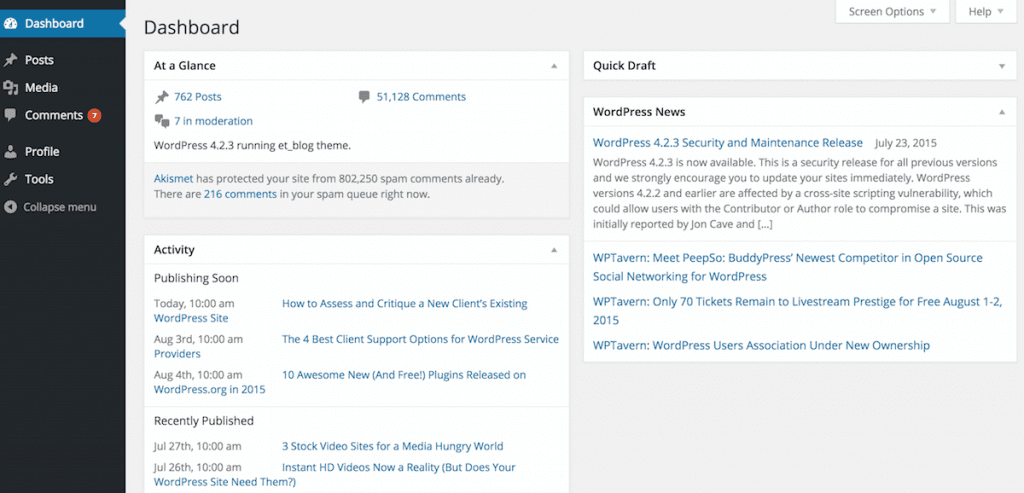The image size is (1024, 493).
Task: Open the 7 in moderation link
Action: click(x=213, y=121)
